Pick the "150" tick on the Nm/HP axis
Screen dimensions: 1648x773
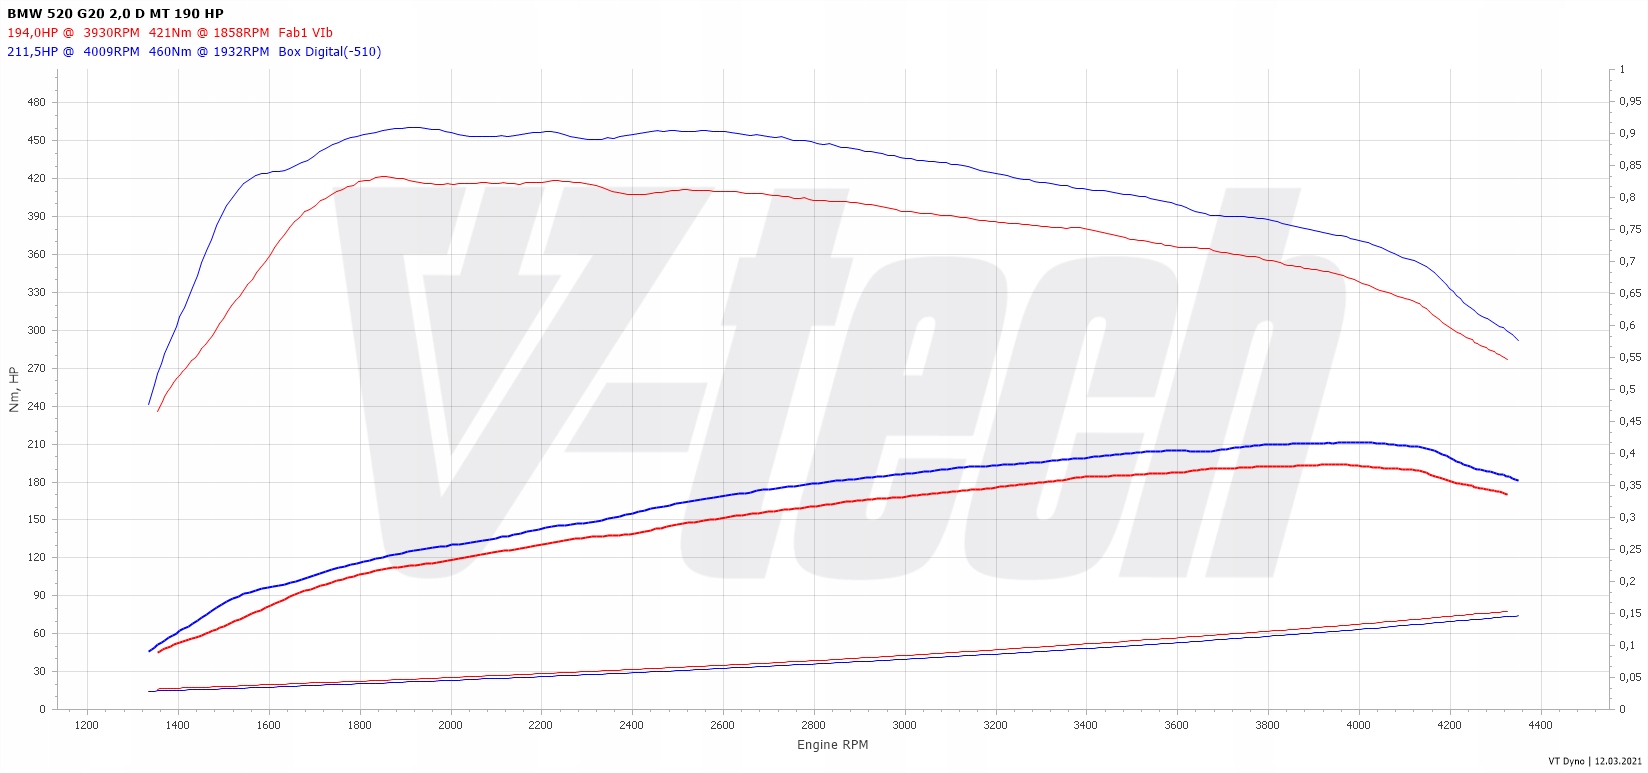[37, 519]
